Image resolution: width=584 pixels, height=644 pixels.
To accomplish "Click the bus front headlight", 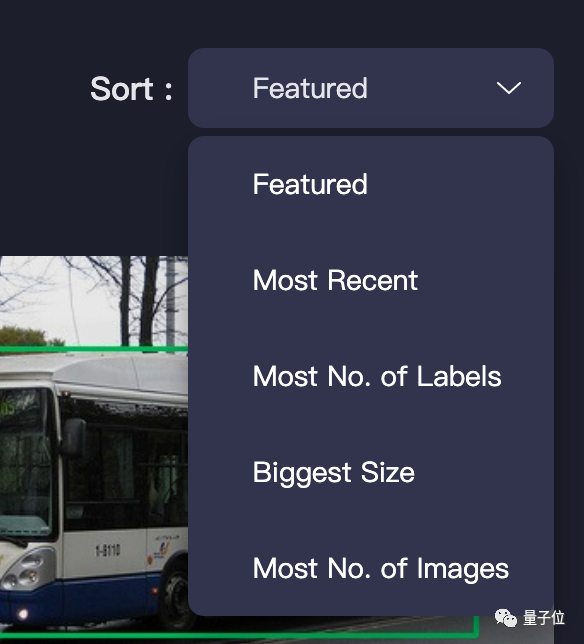I will click(x=25, y=571).
